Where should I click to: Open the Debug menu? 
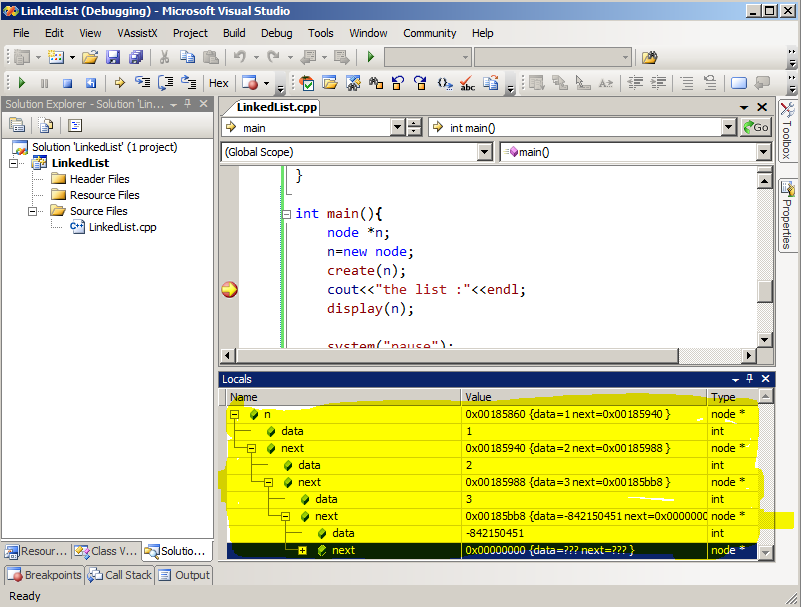click(276, 33)
